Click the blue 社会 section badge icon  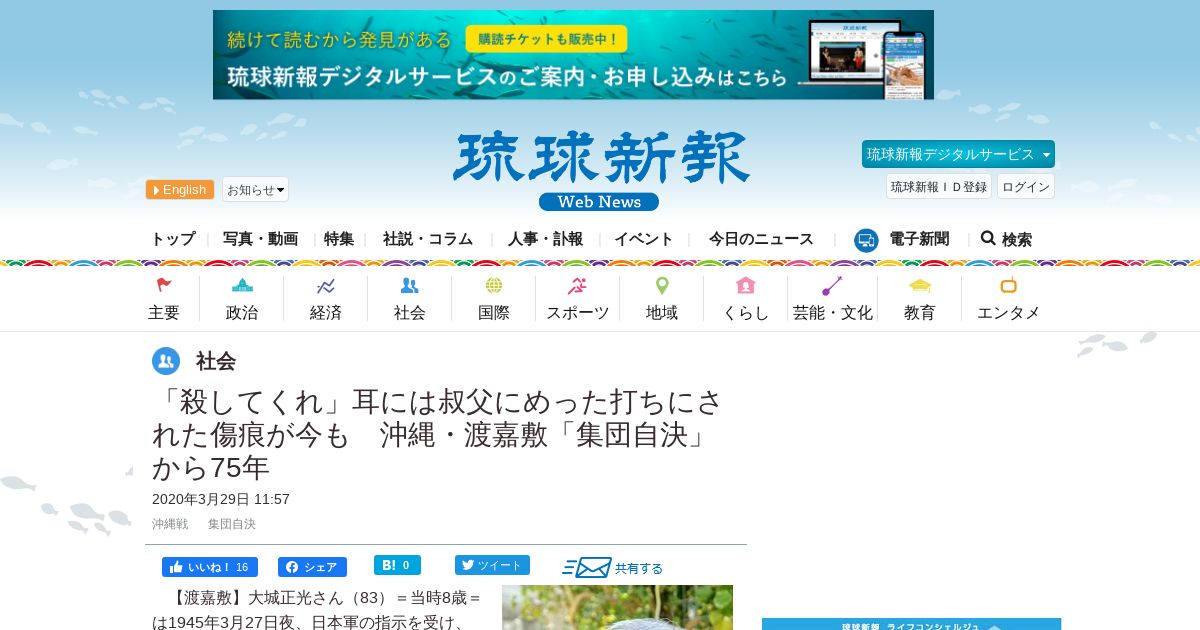(166, 361)
